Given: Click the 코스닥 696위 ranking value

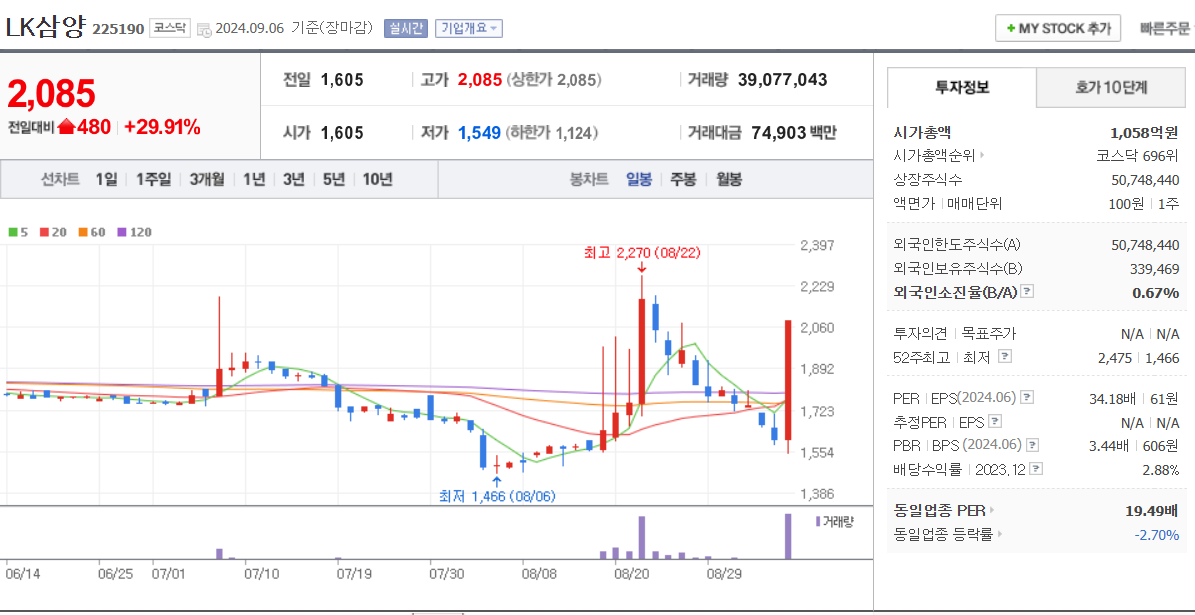Looking at the screenshot, I should pos(1138,156).
